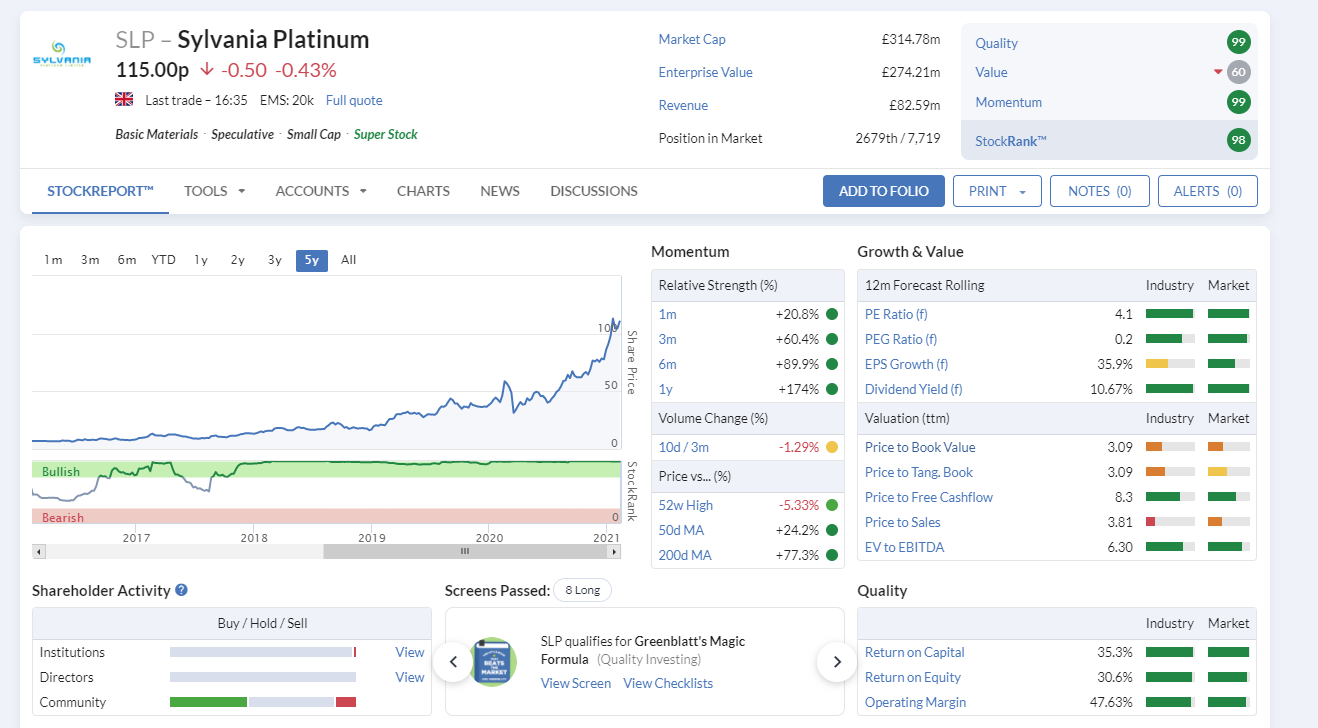Open the DISCUSSIONS tab
Screen dimensions: 1318x728
point(594,191)
